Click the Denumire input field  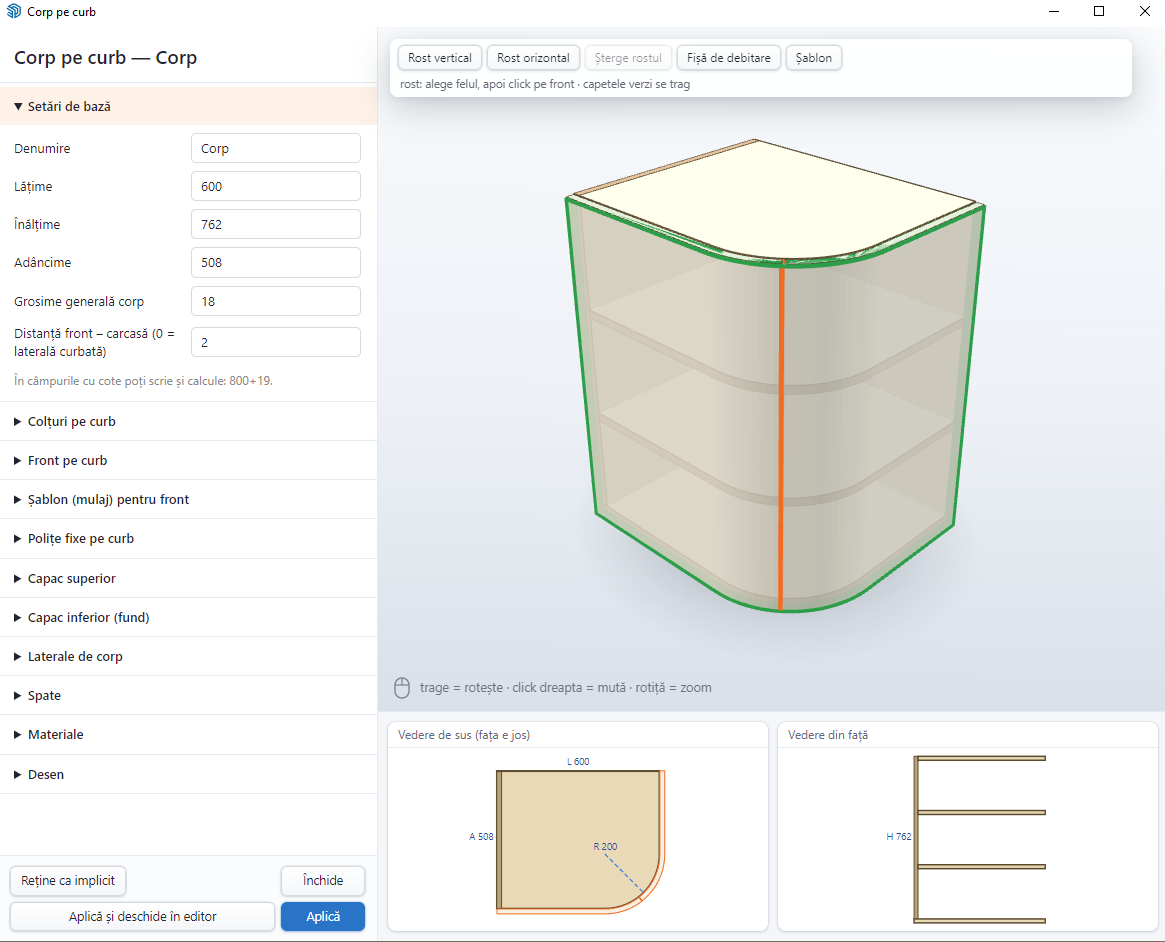point(276,148)
